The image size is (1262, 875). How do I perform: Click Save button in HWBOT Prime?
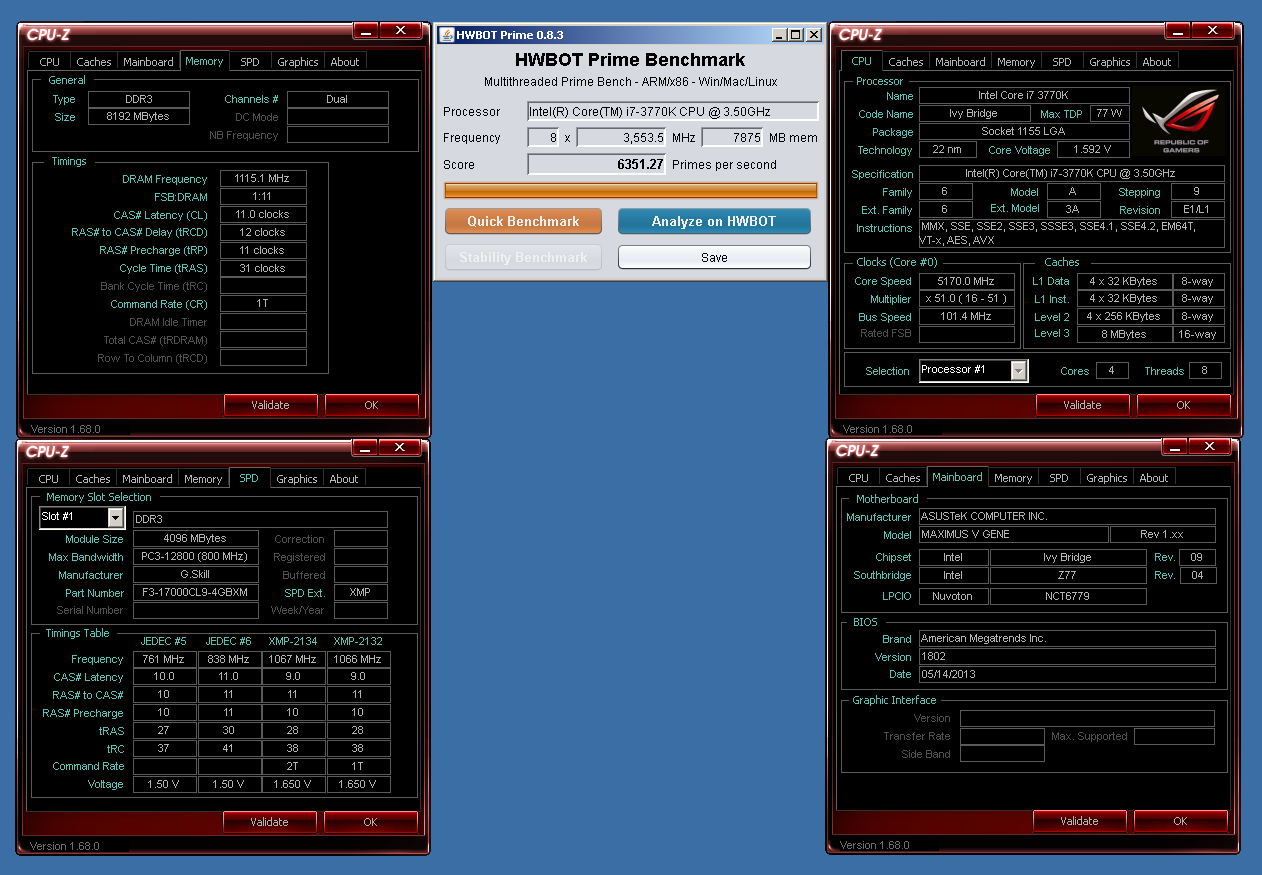tap(714, 257)
